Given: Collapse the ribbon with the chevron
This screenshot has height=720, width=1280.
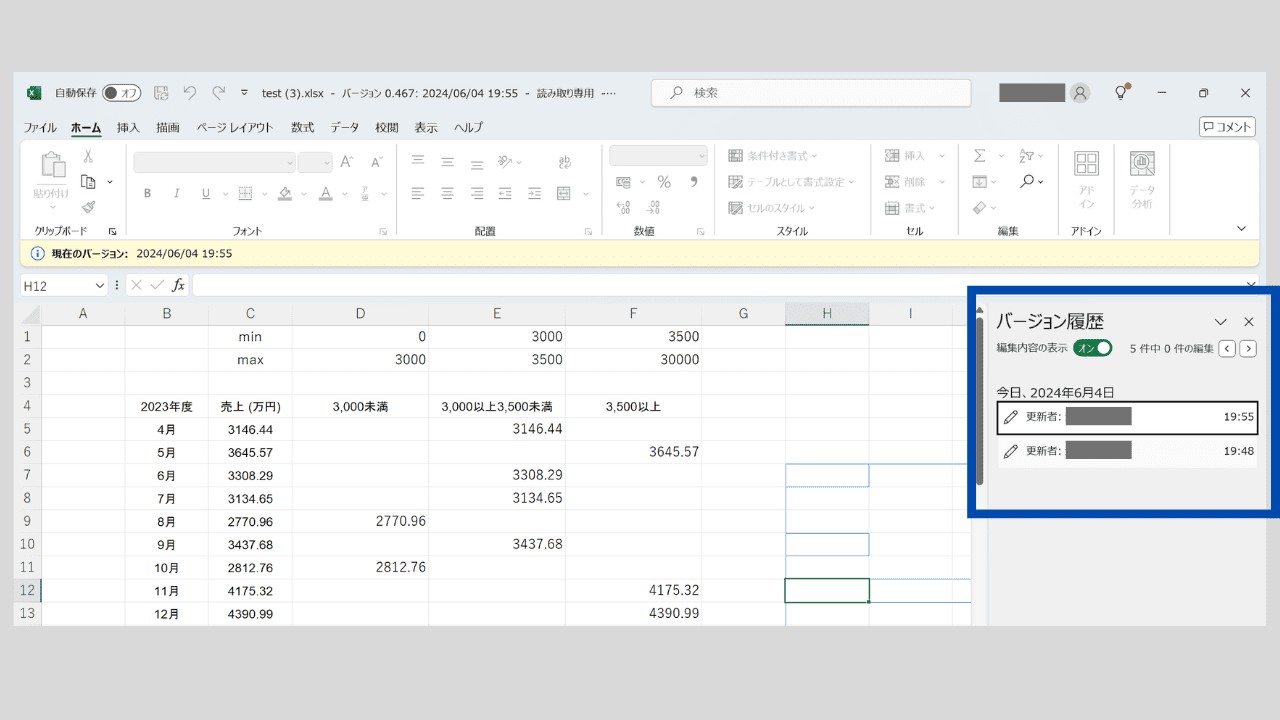Looking at the screenshot, I should pos(1241,229).
